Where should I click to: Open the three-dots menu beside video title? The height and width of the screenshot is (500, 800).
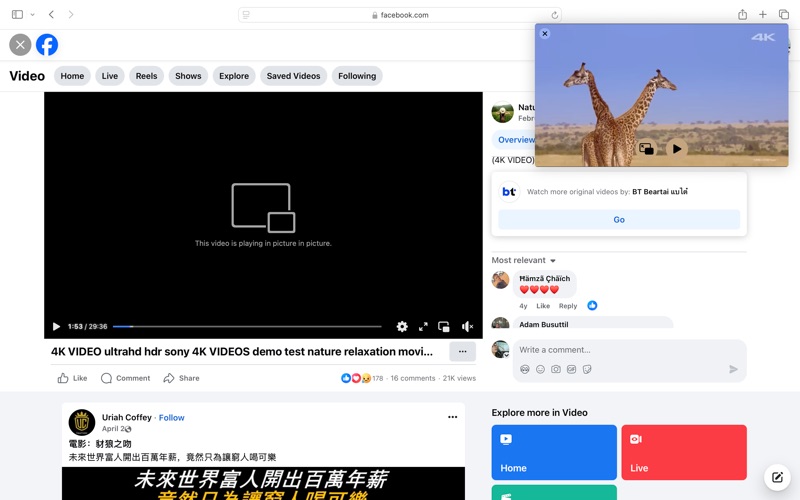(462, 352)
